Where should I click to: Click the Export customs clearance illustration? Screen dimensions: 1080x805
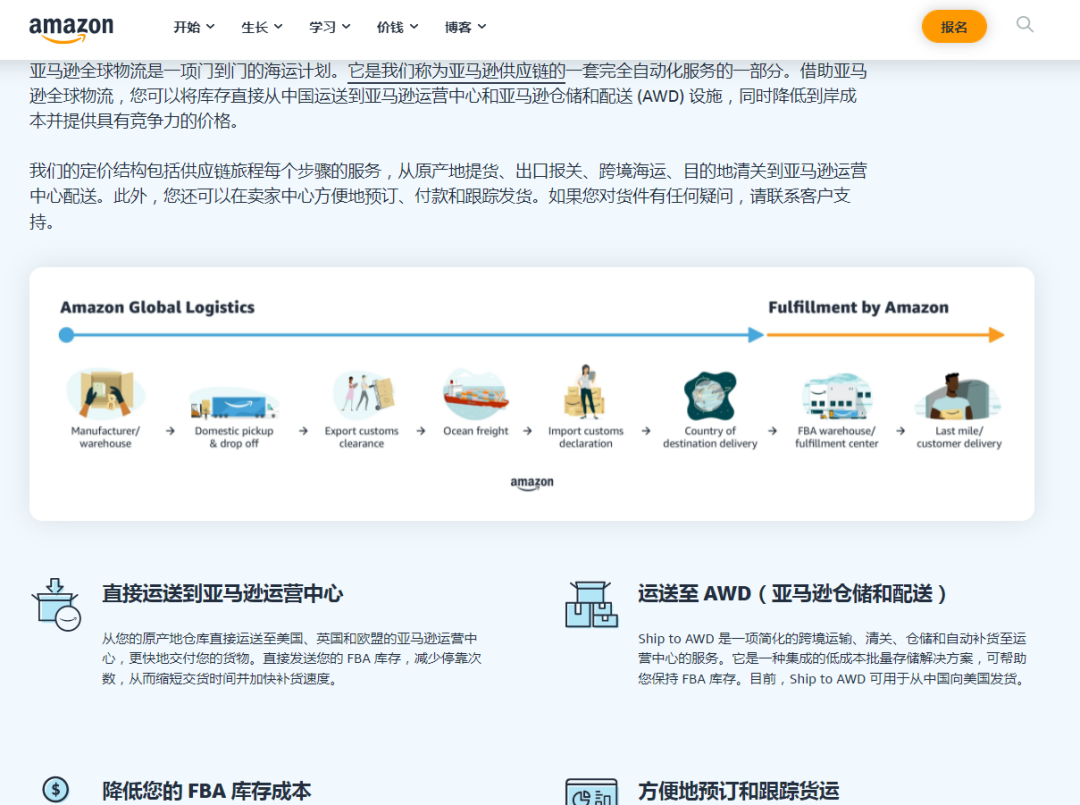pos(363,393)
